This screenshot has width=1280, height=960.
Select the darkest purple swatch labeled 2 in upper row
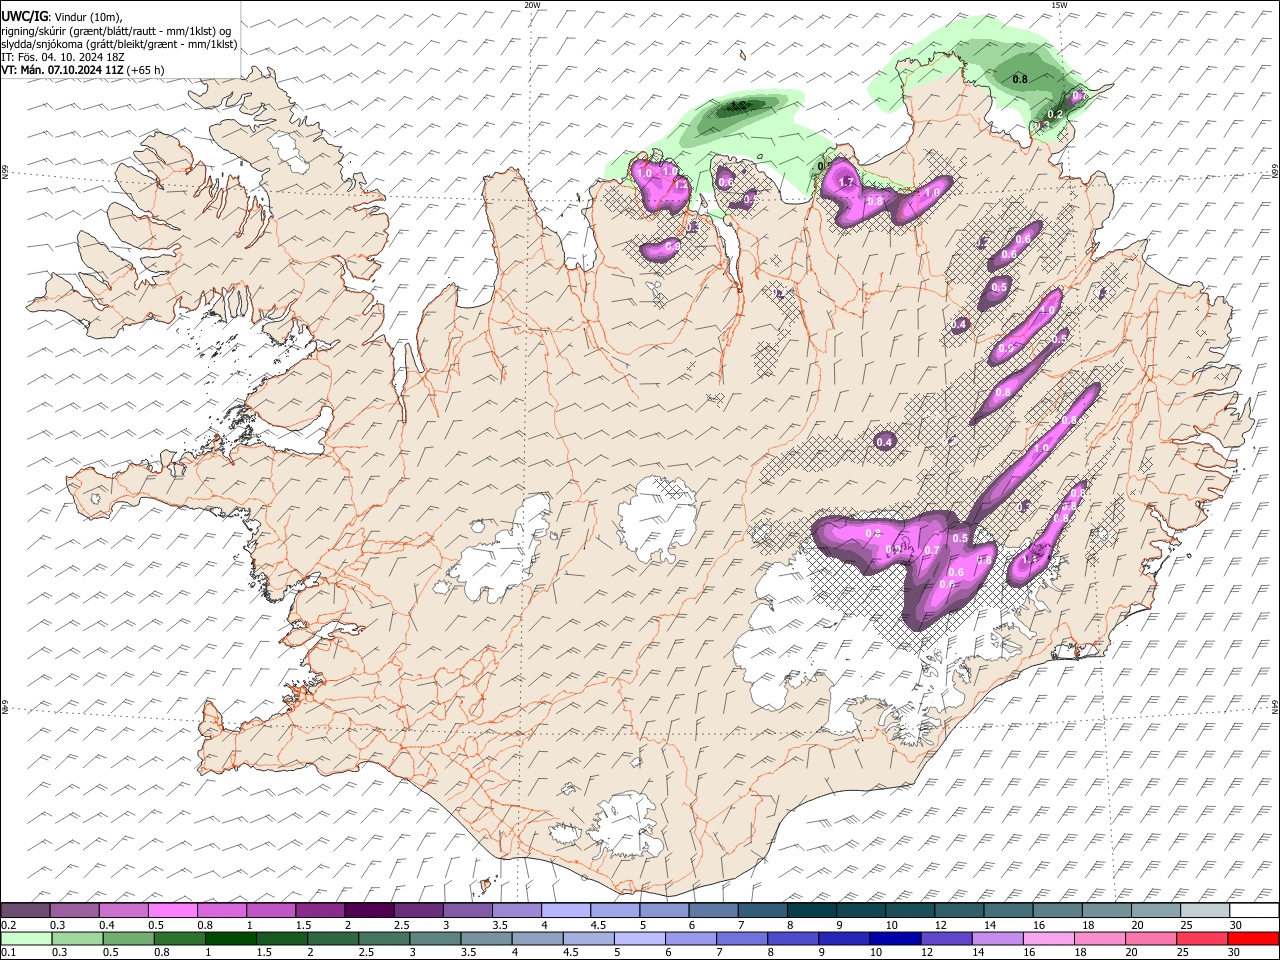(369, 911)
